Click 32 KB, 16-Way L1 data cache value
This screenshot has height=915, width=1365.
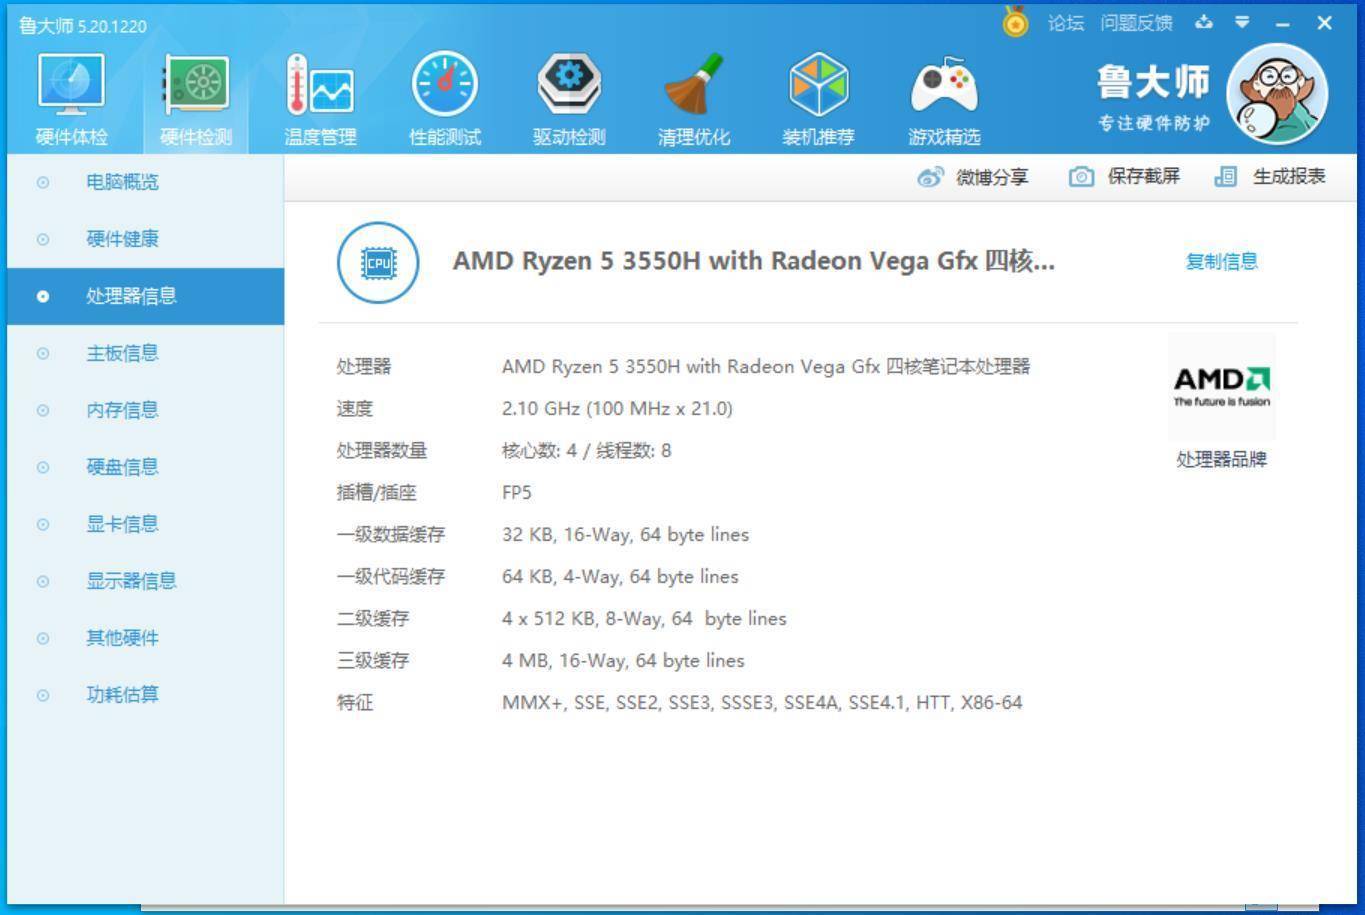point(625,535)
